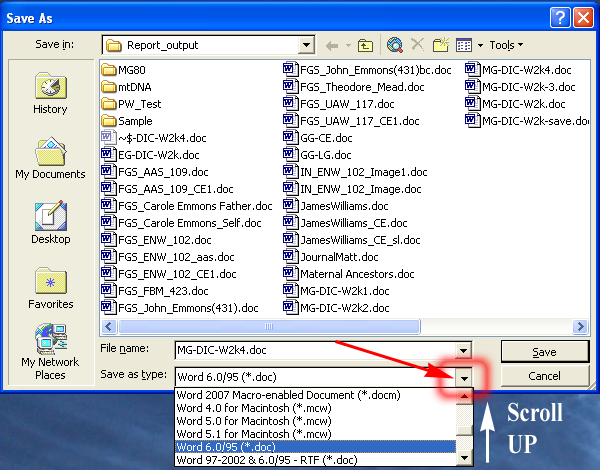Select FGS_ENW_102_aas.doc
This screenshot has height=470, width=600.
coord(168,257)
